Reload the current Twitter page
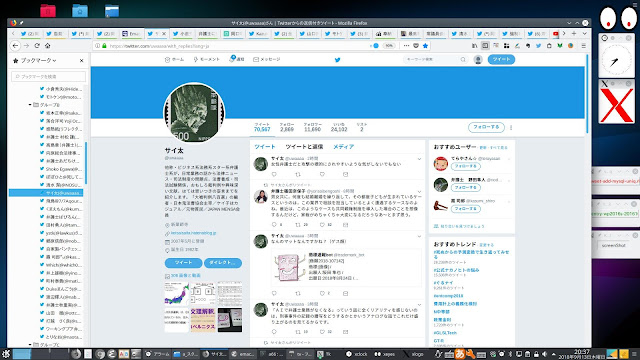The image size is (640, 360). coord(37,46)
